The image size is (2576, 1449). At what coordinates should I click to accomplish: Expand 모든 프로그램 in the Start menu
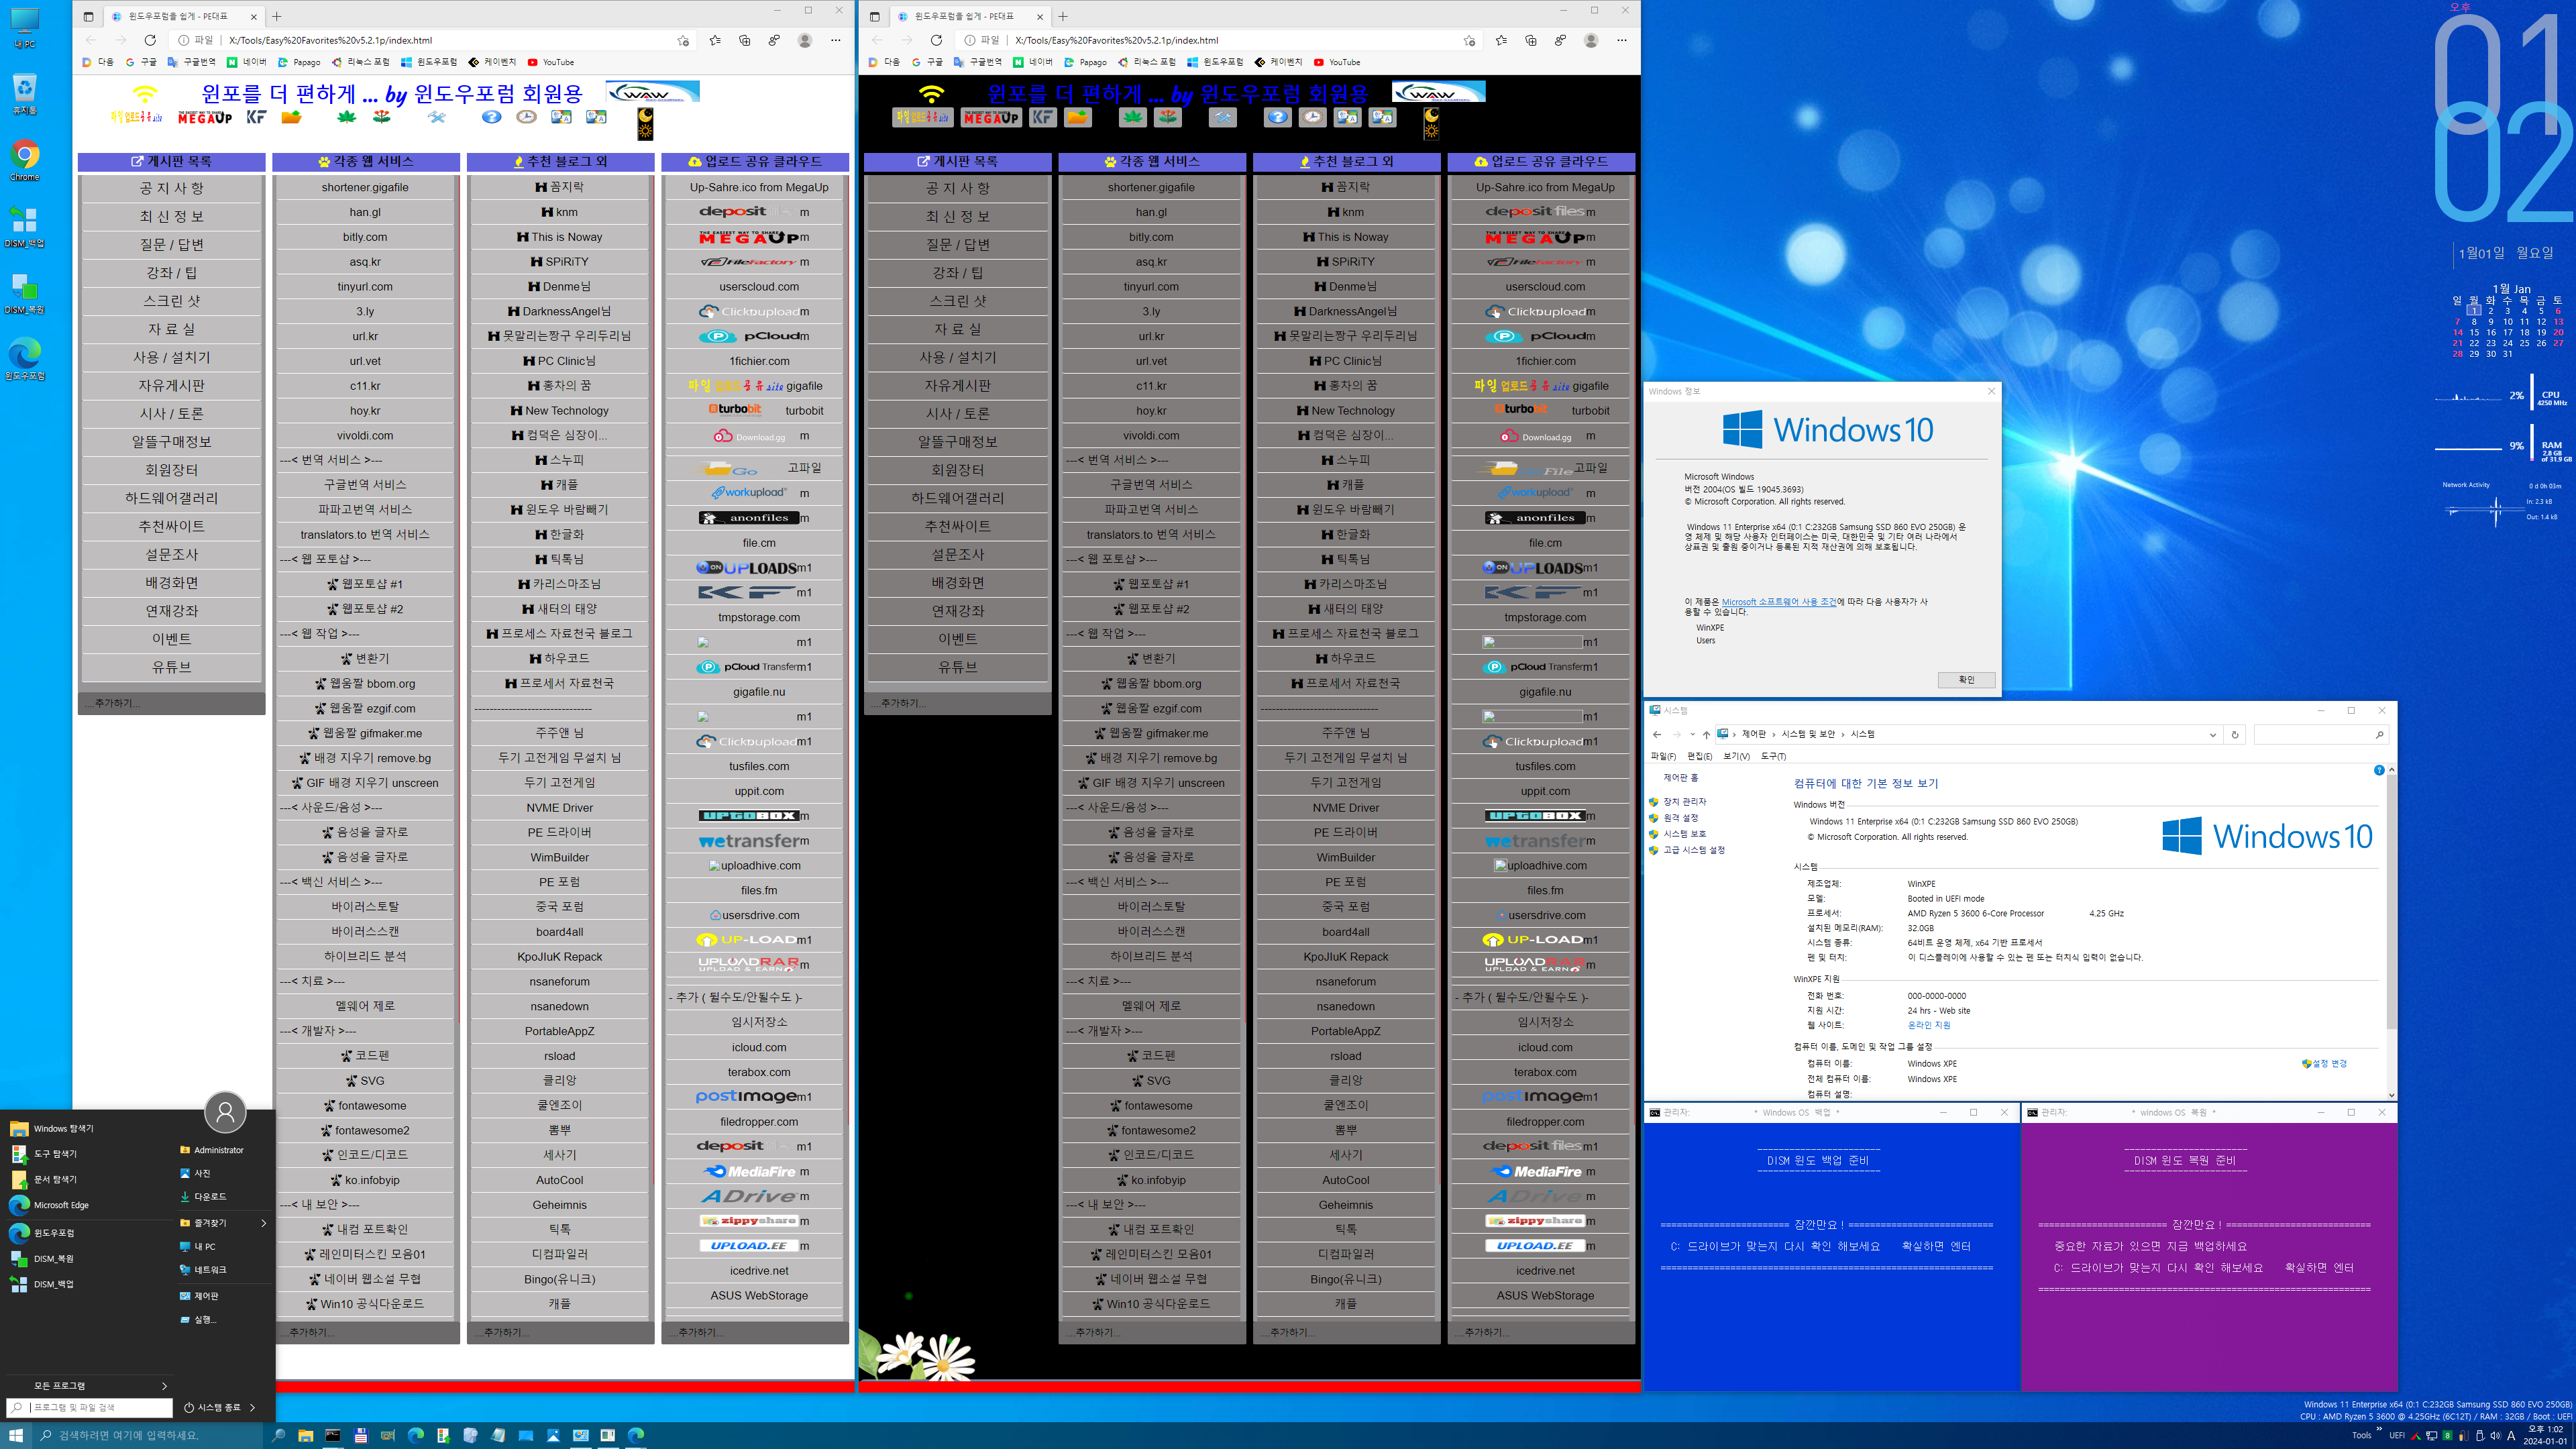(88, 1385)
